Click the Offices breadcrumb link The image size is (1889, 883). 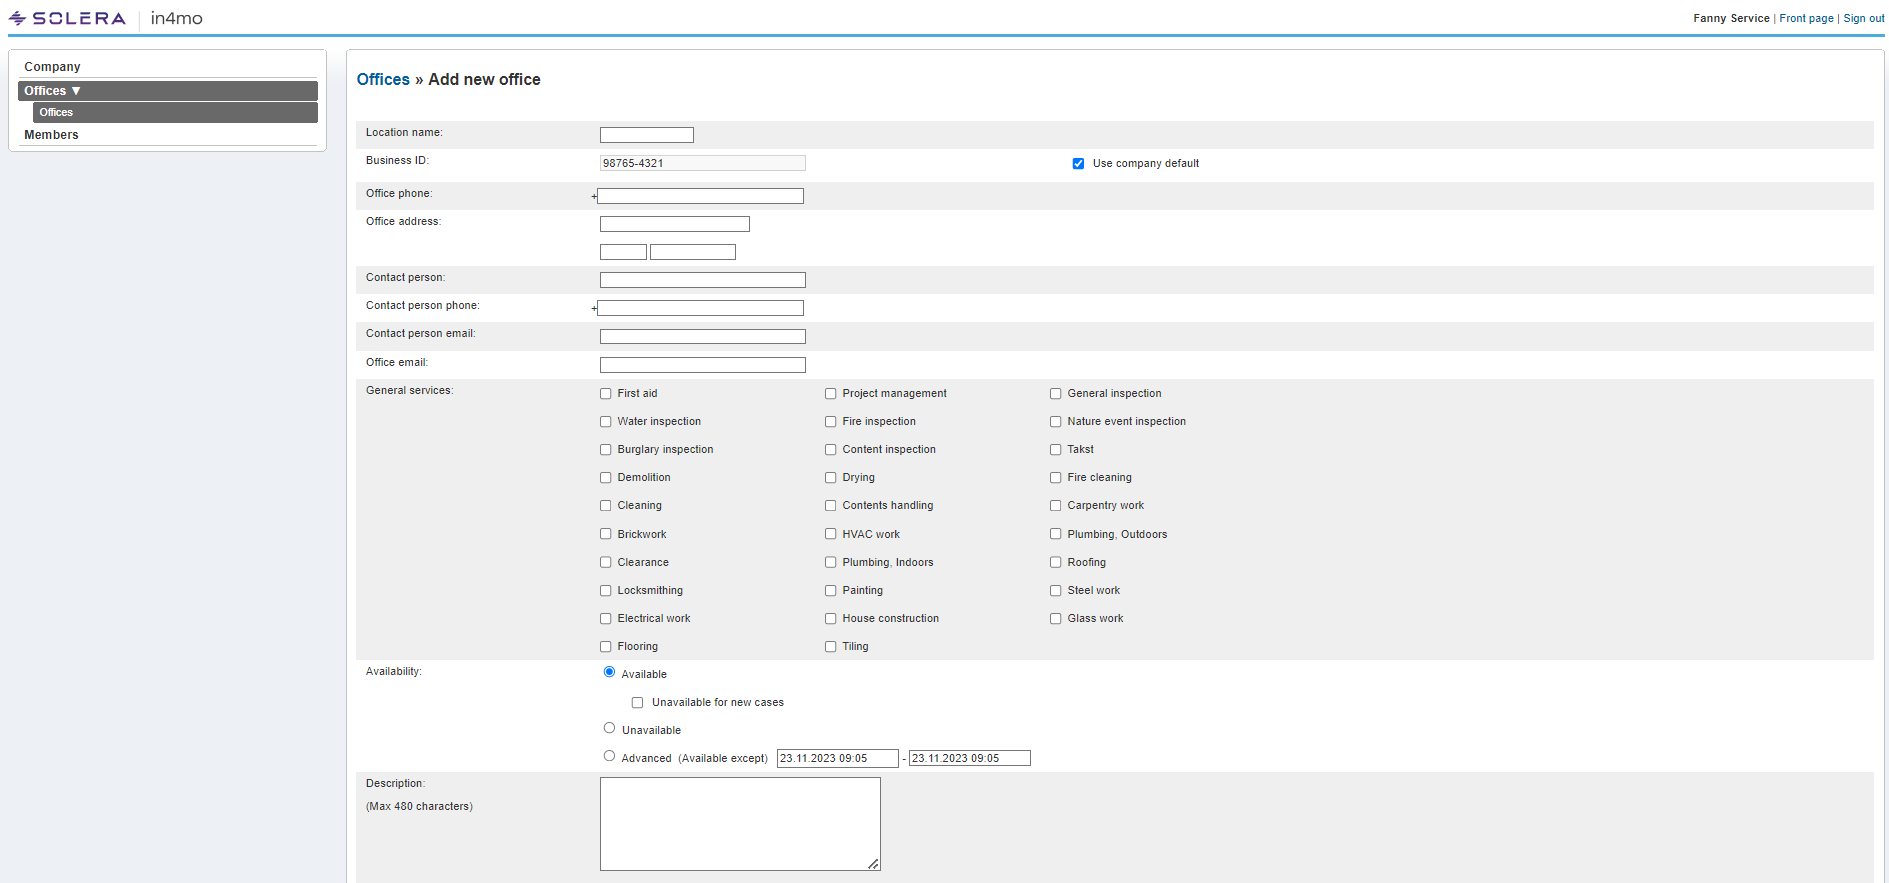click(383, 80)
